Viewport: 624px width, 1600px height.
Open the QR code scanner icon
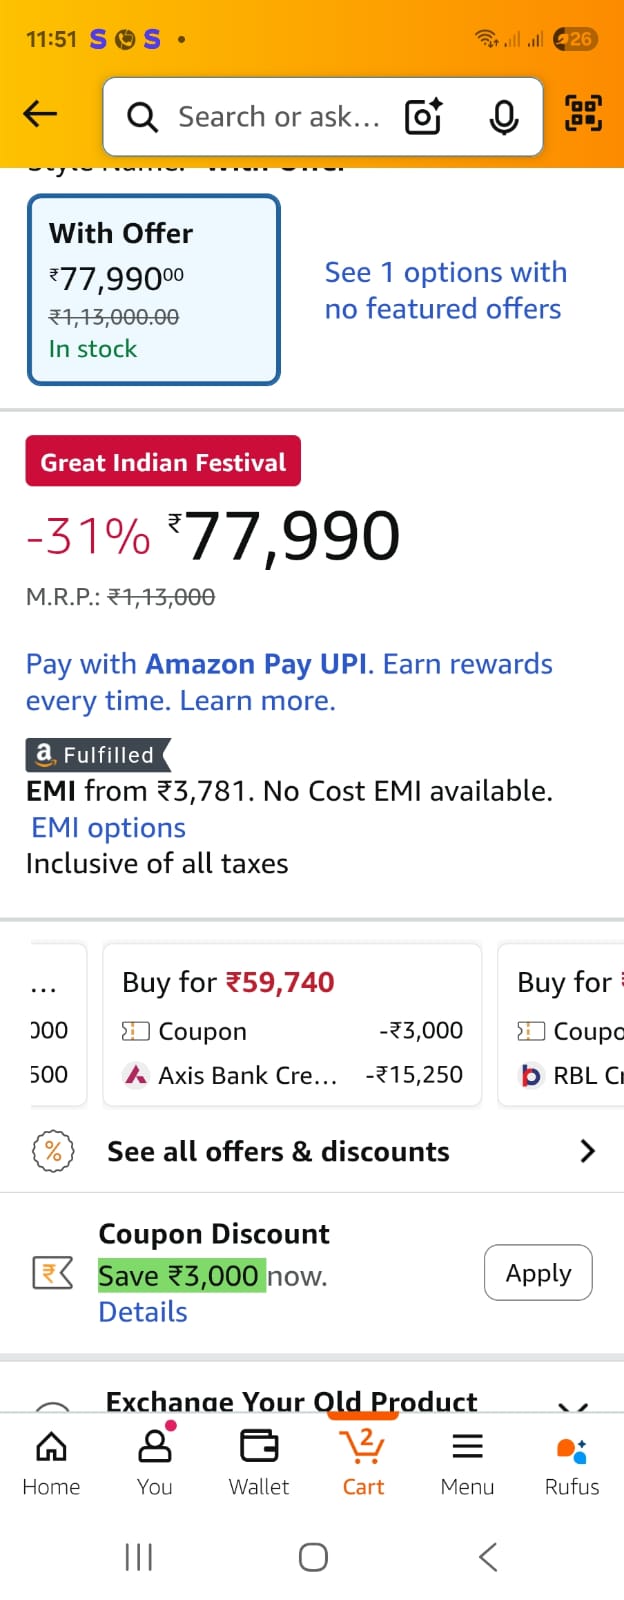tap(584, 113)
